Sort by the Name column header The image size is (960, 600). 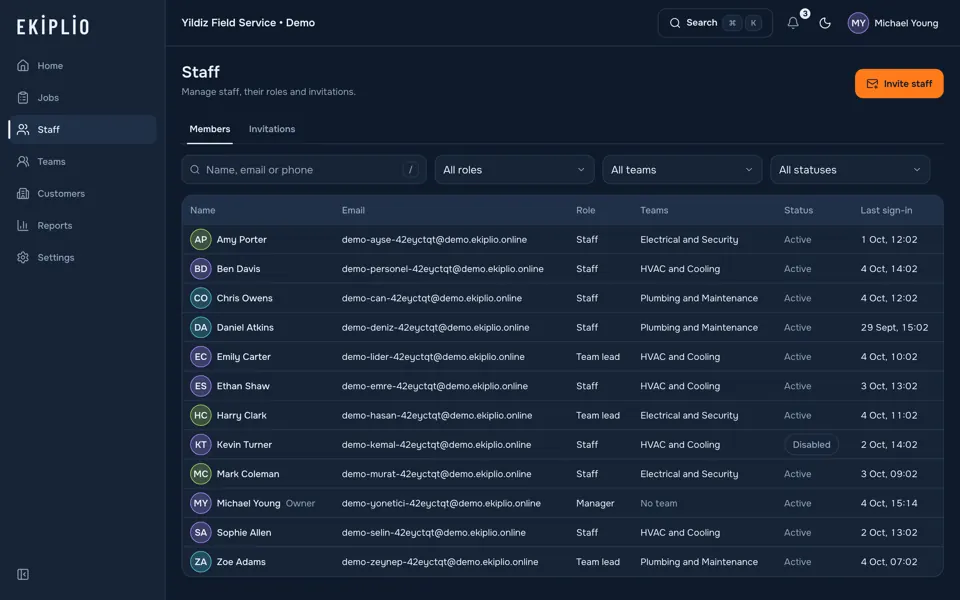[x=203, y=210]
